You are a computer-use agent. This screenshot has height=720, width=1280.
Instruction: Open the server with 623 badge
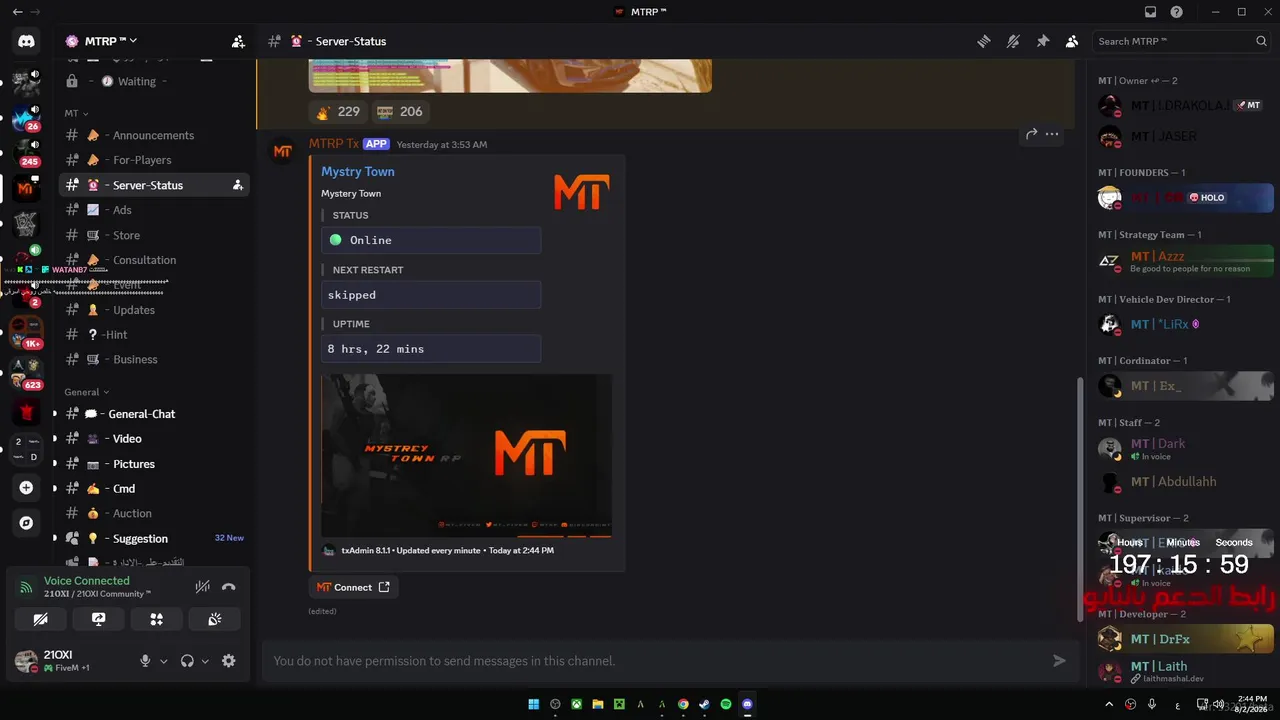(26, 374)
